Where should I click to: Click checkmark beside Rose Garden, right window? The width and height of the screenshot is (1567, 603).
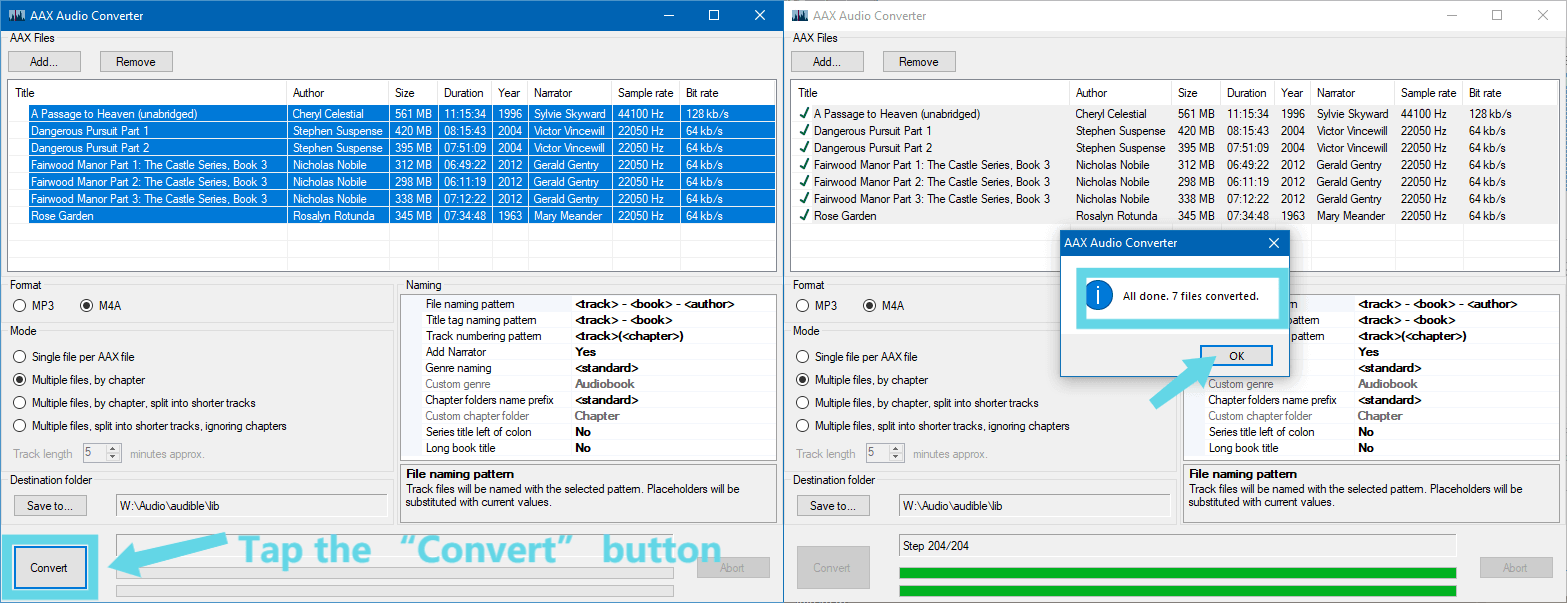point(804,215)
